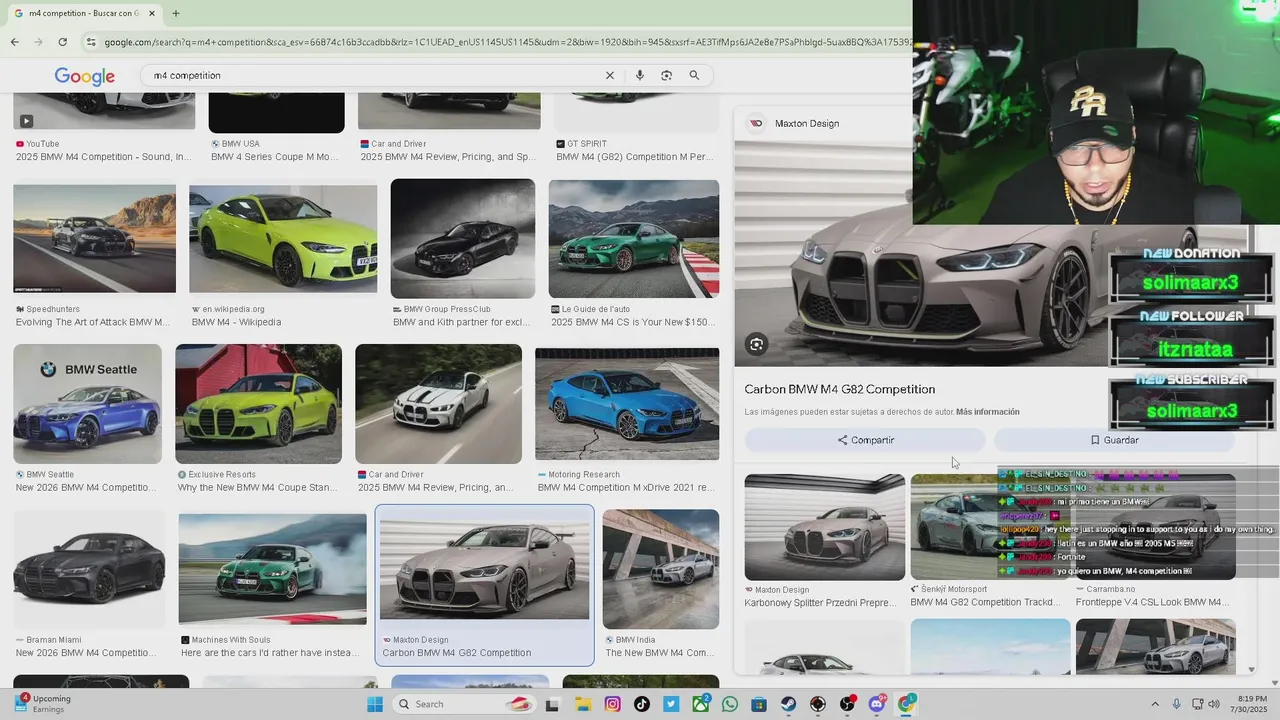
Task: Click the Windows taskbar Search box
Action: click(x=463, y=704)
